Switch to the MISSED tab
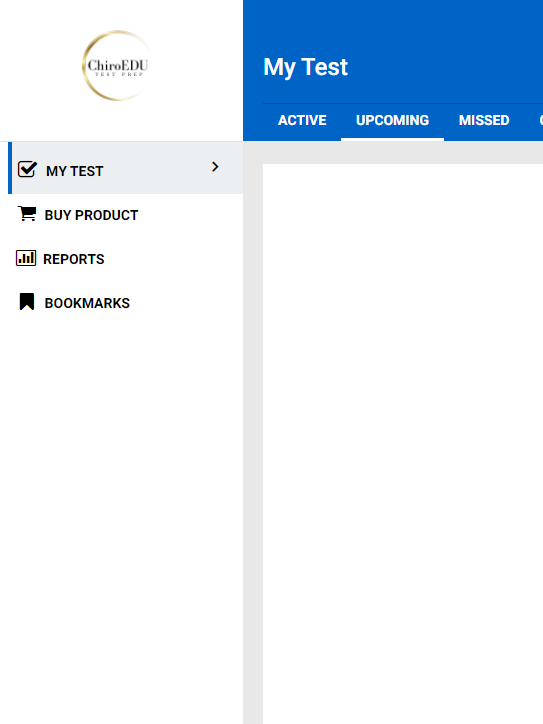This screenshot has width=543, height=724. (484, 121)
